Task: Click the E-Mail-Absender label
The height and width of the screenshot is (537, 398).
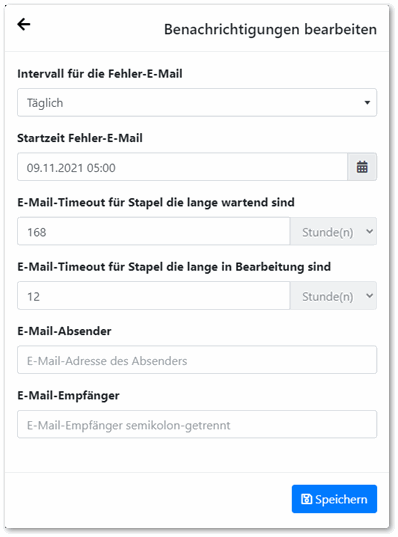Action: 64,331
